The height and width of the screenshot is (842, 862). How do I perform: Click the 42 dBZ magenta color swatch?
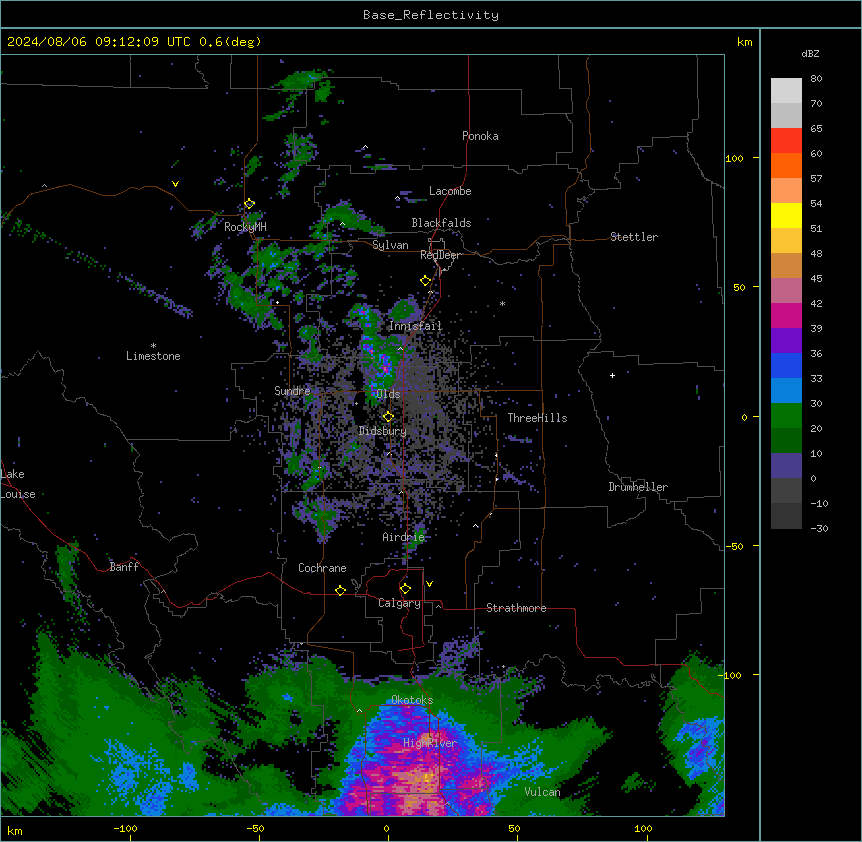(786, 315)
